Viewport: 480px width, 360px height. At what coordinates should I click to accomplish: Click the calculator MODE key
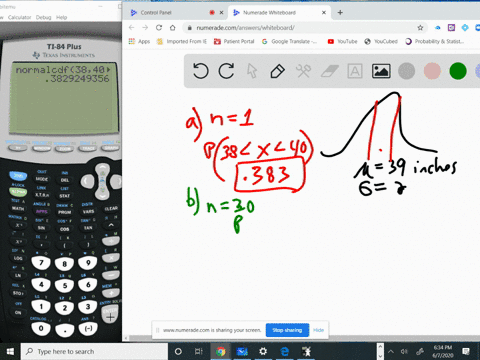coord(42,179)
